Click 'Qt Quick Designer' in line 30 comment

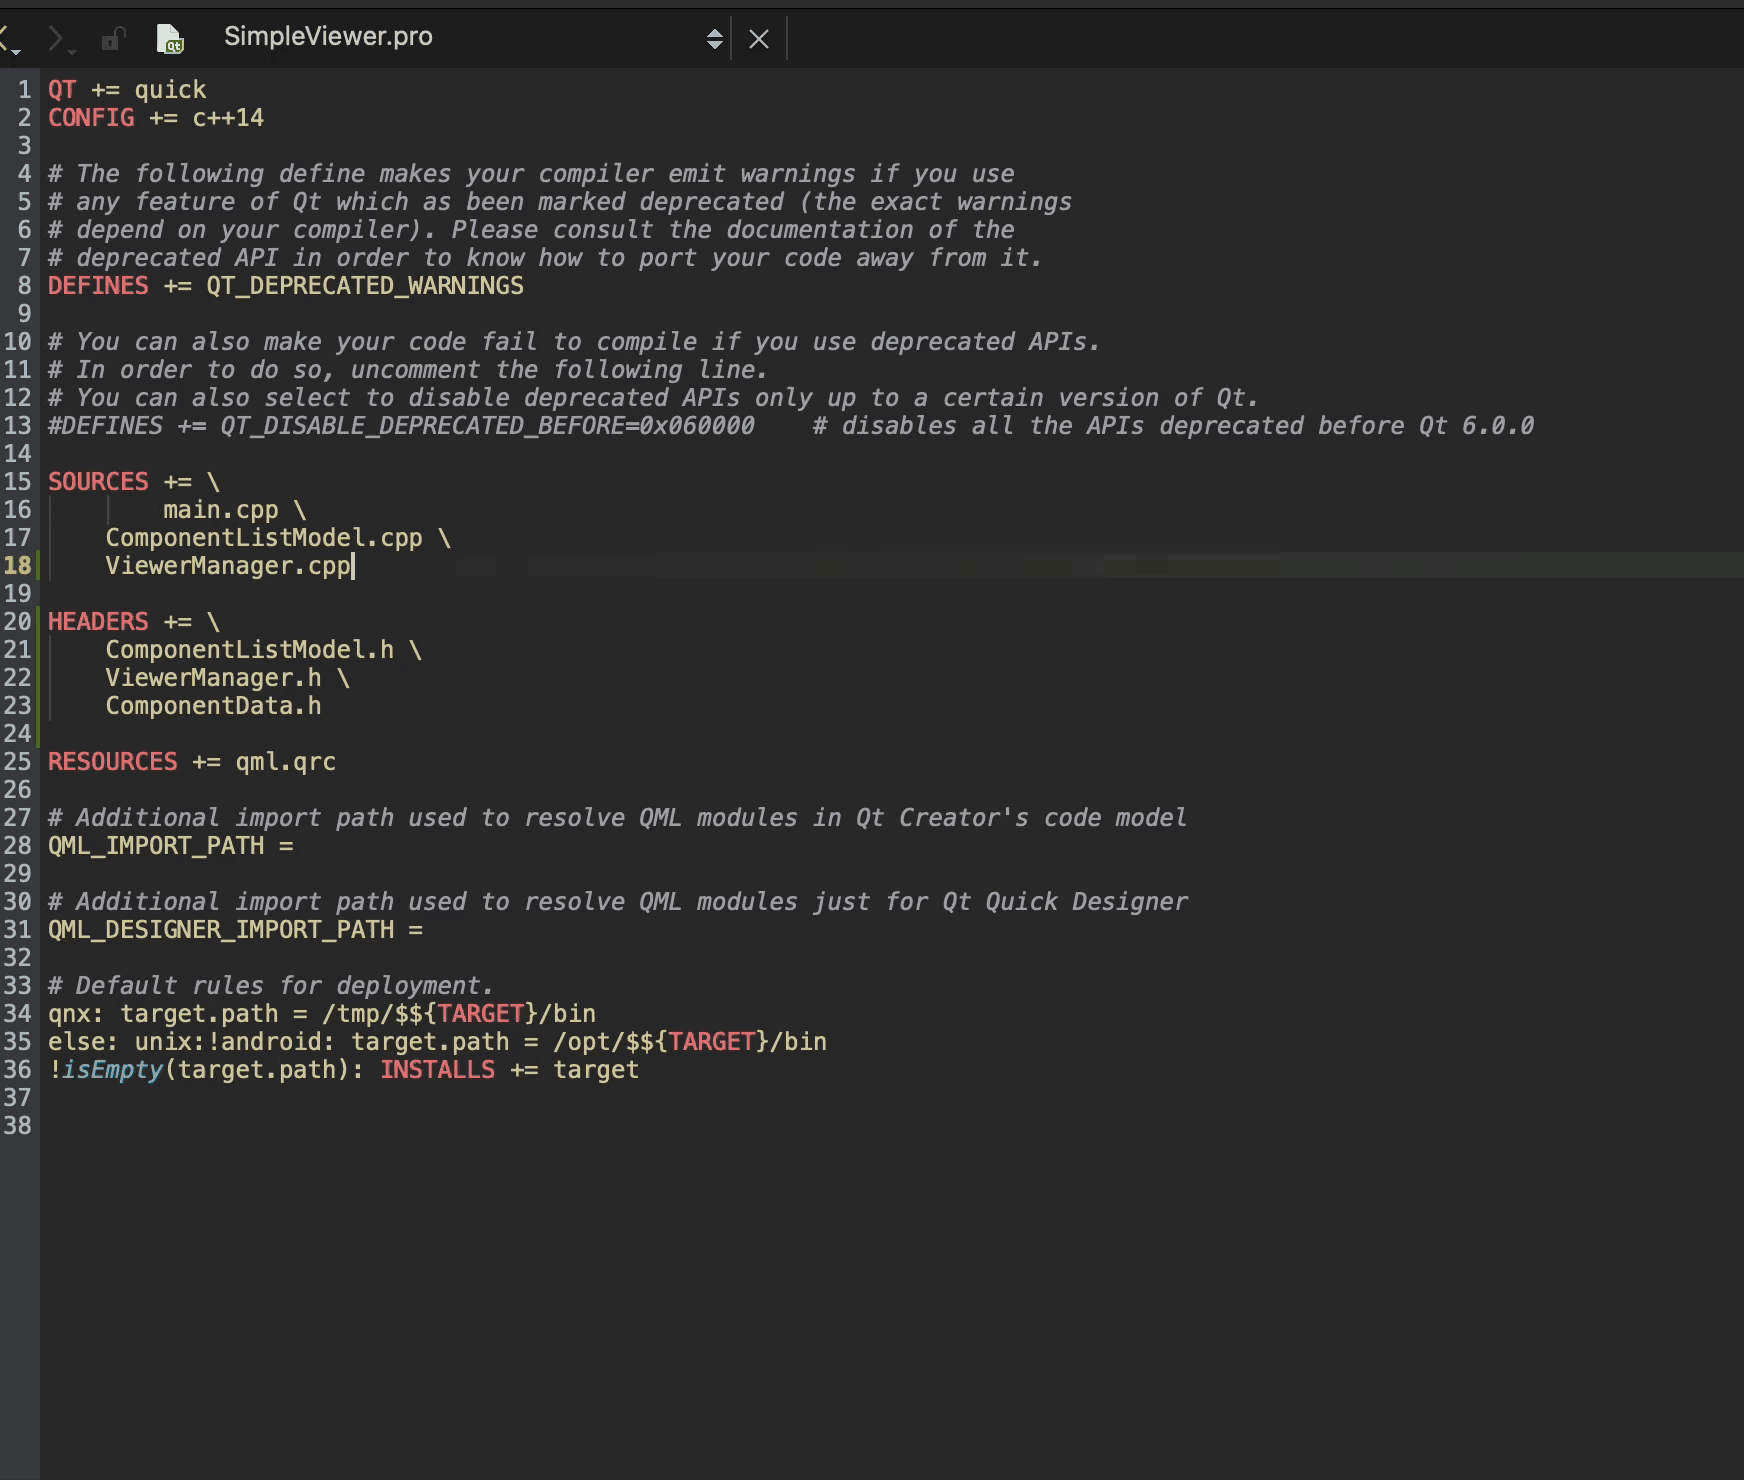pos(1065,902)
